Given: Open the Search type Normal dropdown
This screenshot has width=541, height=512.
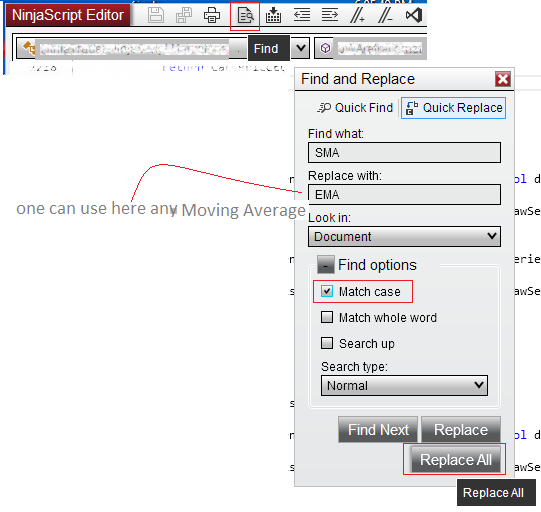Looking at the screenshot, I should (x=404, y=385).
